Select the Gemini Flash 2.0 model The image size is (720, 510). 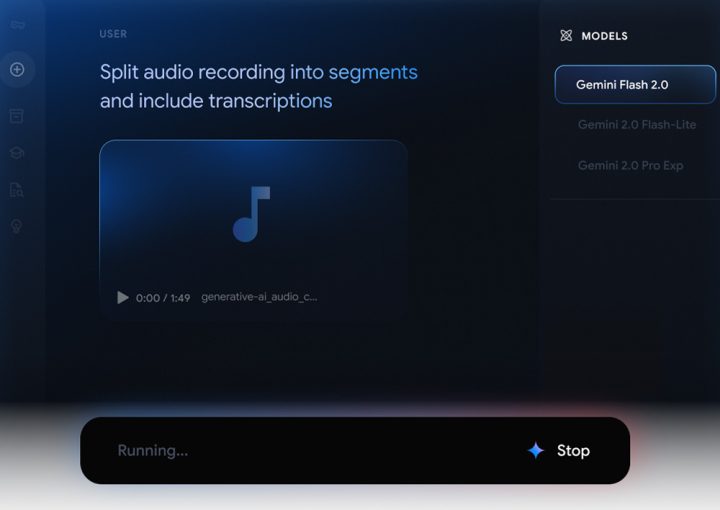pos(621,85)
